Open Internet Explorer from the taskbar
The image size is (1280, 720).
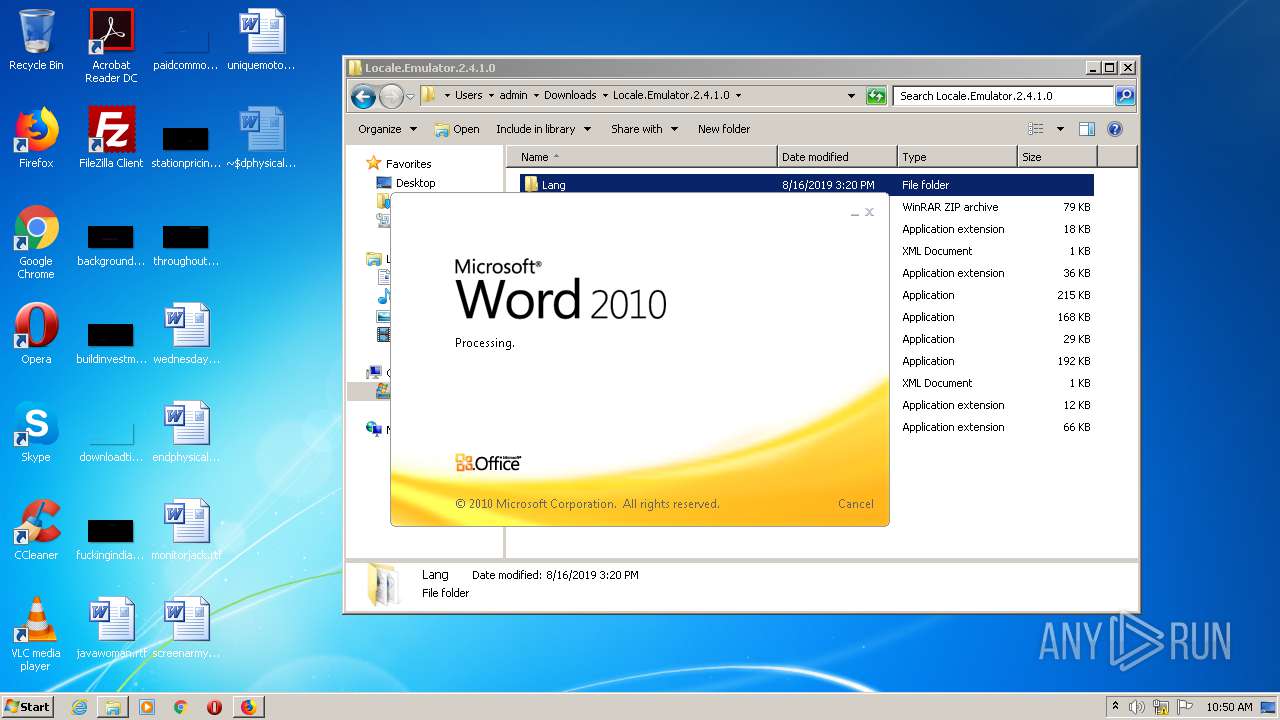pyautogui.click(x=79, y=707)
